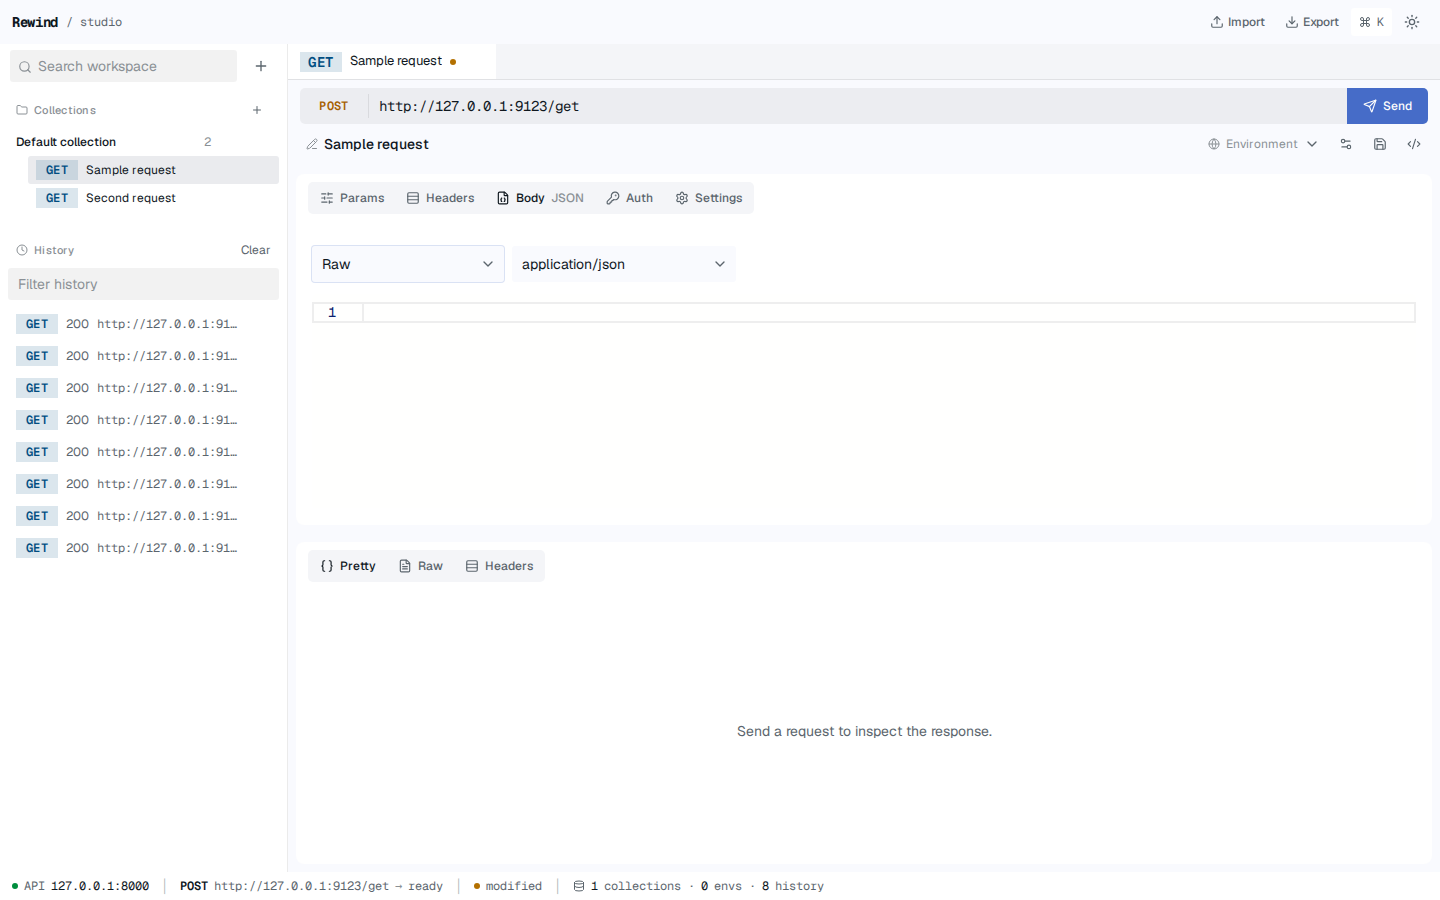Switch response view to Headers

pyautogui.click(x=499, y=566)
